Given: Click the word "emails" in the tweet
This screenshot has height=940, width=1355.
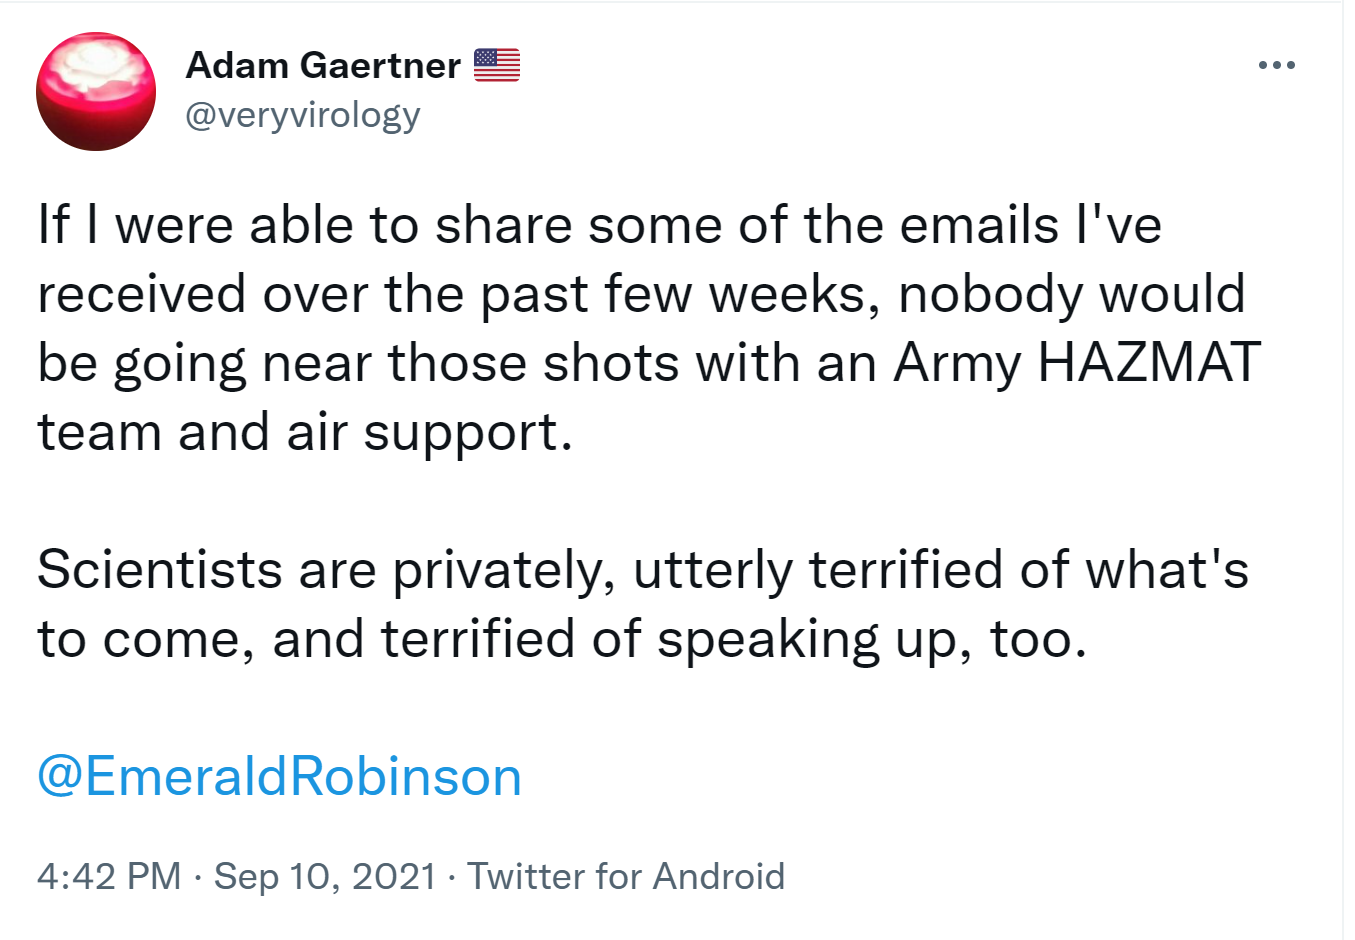Looking at the screenshot, I should coord(979,225).
